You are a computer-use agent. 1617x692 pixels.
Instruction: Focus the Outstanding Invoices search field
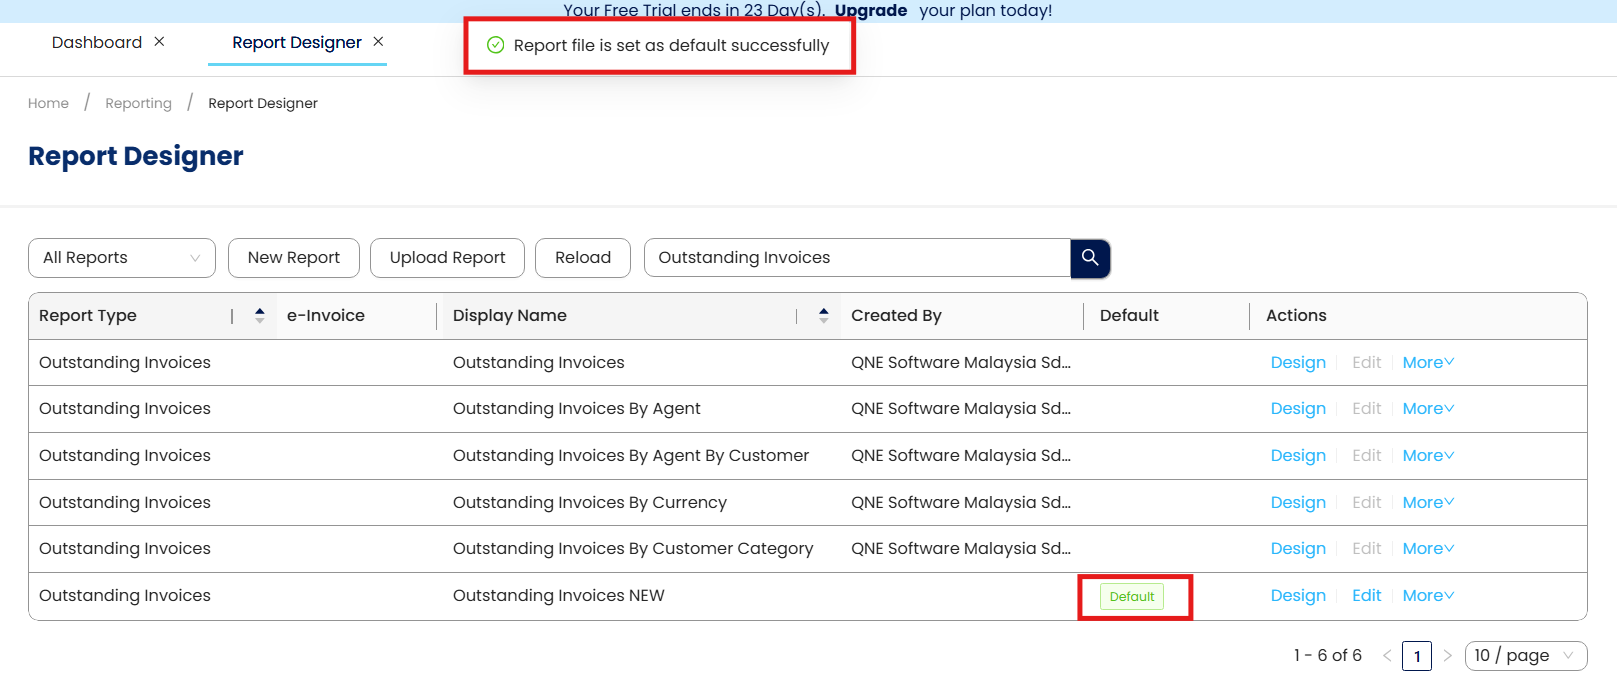(857, 258)
